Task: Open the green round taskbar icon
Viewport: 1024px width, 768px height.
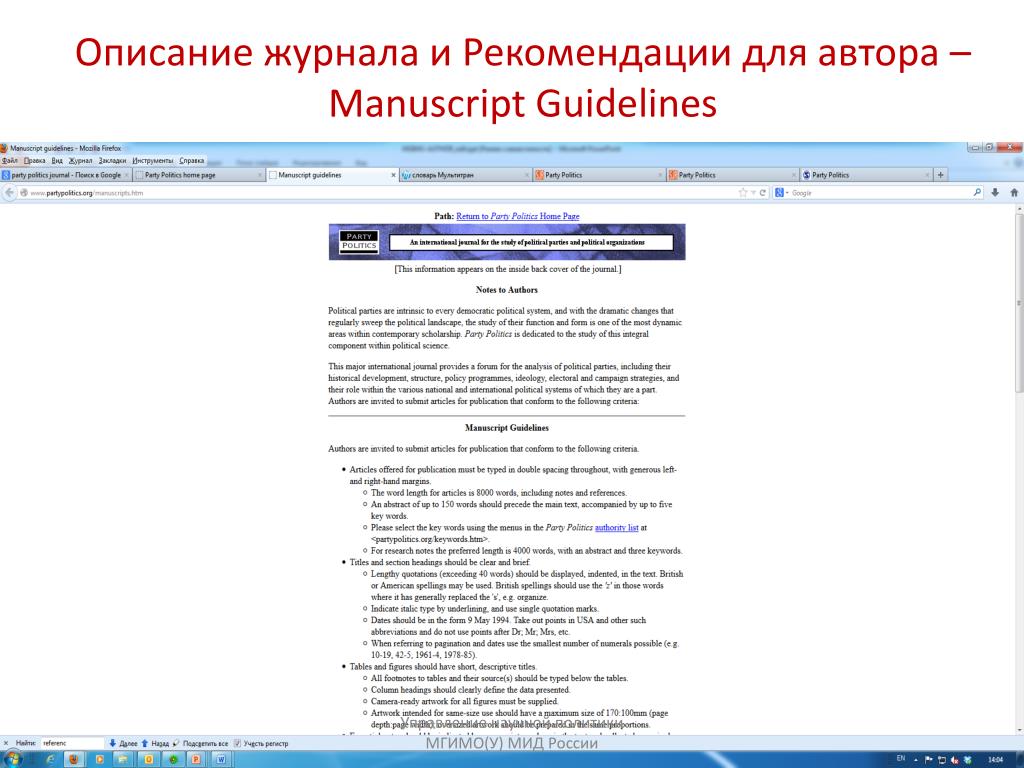Action: tap(173, 760)
